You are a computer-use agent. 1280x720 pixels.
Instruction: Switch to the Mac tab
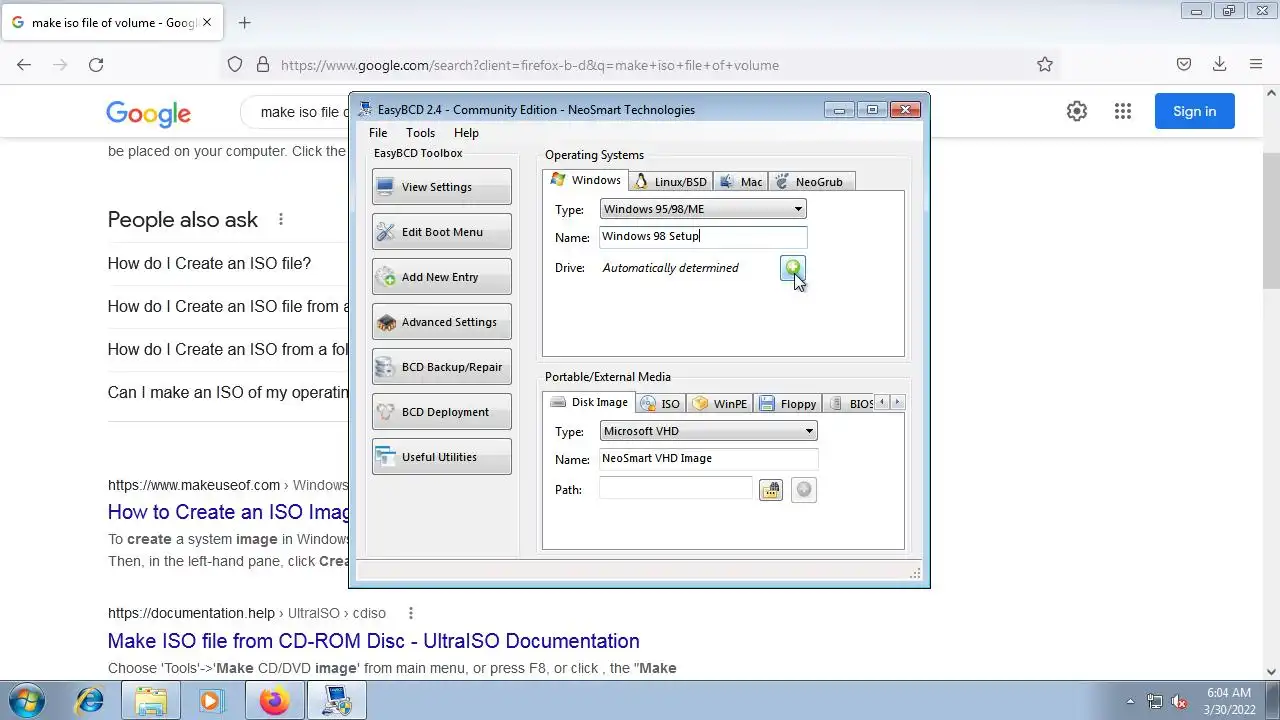click(x=741, y=182)
